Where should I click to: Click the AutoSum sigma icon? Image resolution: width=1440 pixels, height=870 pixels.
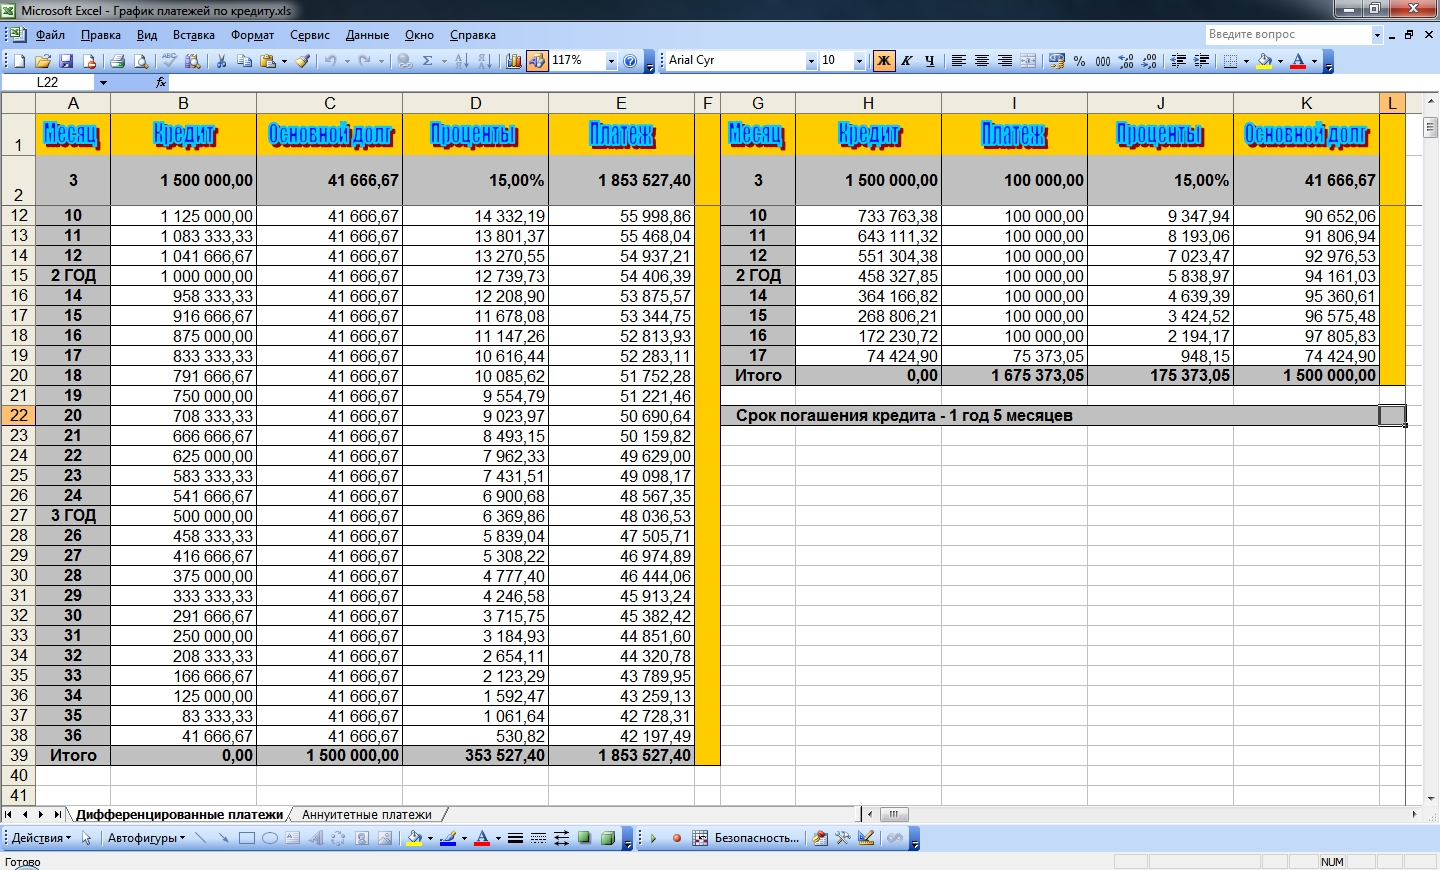coord(428,61)
